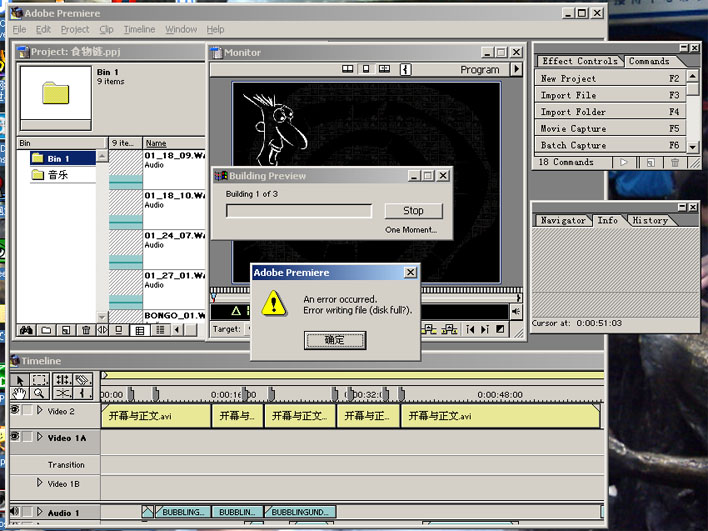Click Project bin list scroll-down arrow

102,317
